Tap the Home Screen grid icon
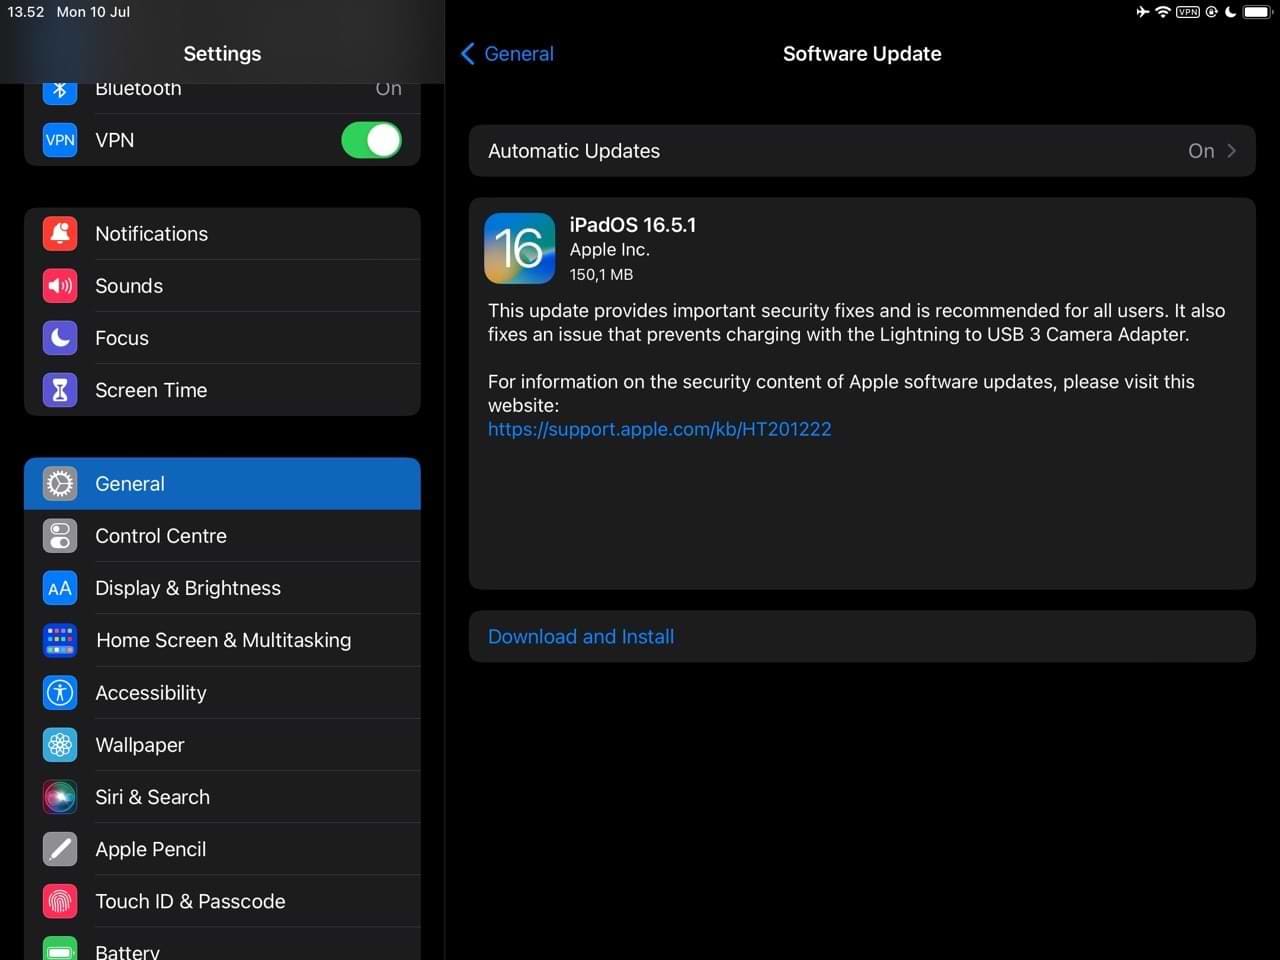This screenshot has height=960, width=1280. (60, 640)
